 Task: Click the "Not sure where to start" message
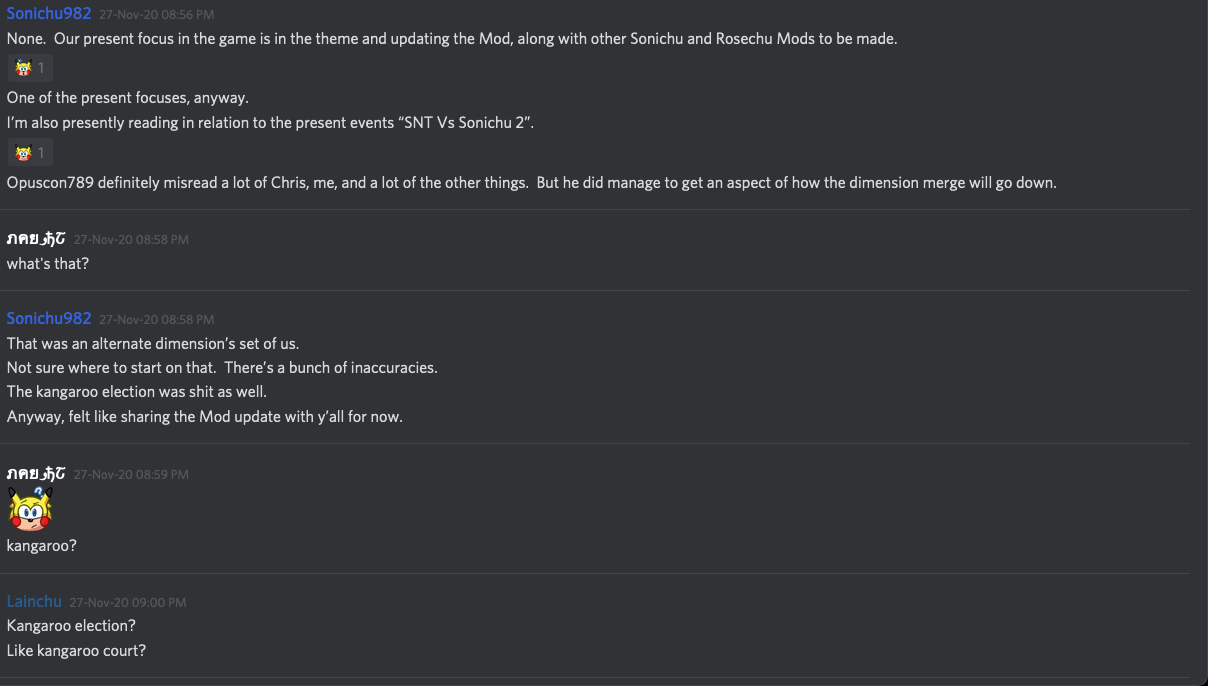tap(222, 368)
